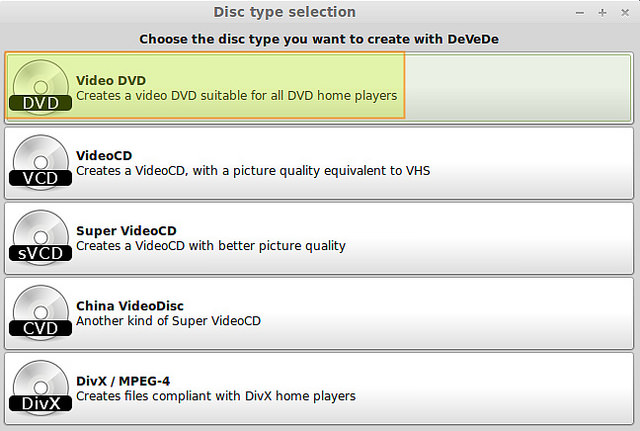Click "Another kind of Super VideoCD" text
This screenshot has height=431, width=640.
pos(168,321)
